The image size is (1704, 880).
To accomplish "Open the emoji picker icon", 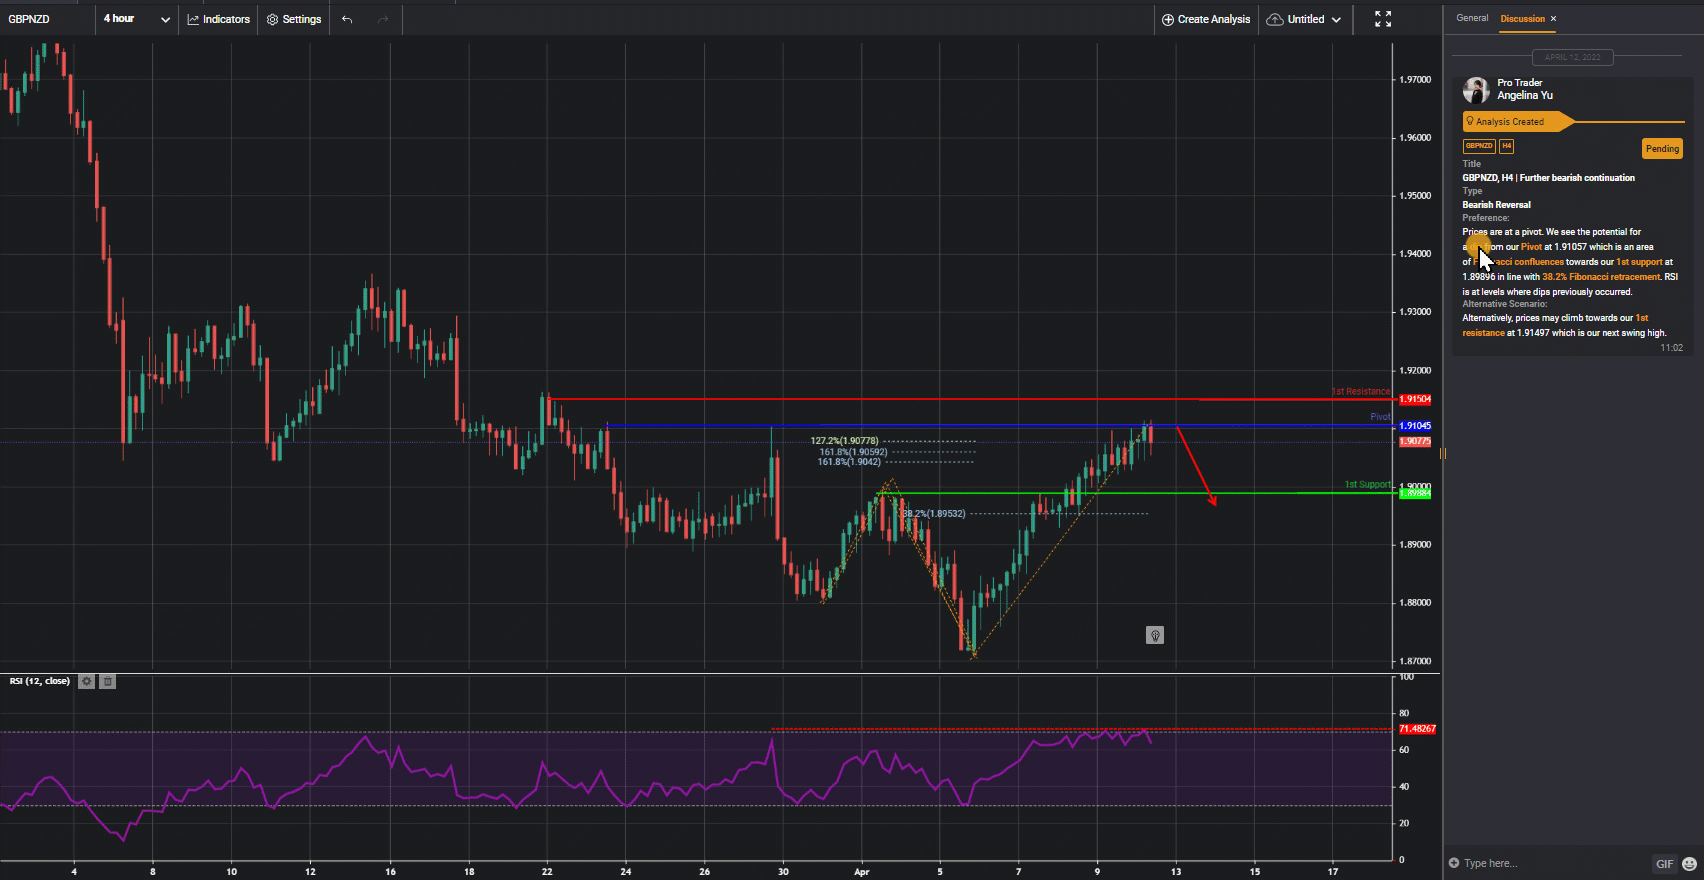I will (1689, 864).
